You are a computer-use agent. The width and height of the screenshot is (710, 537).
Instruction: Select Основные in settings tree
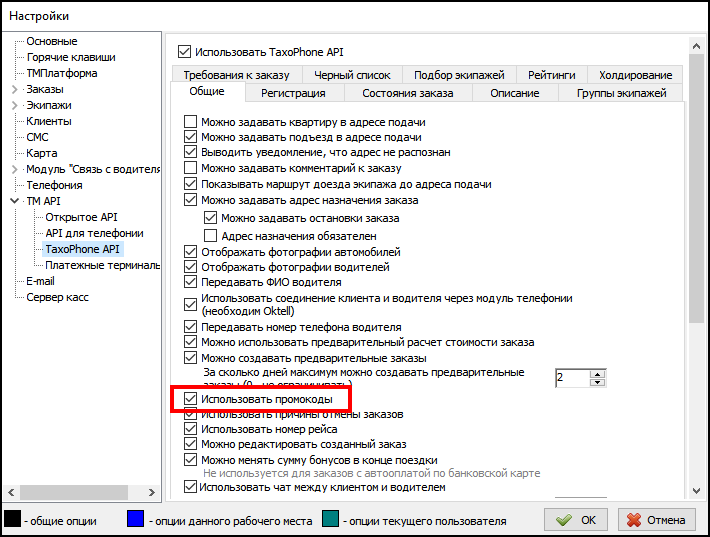pos(52,41)
